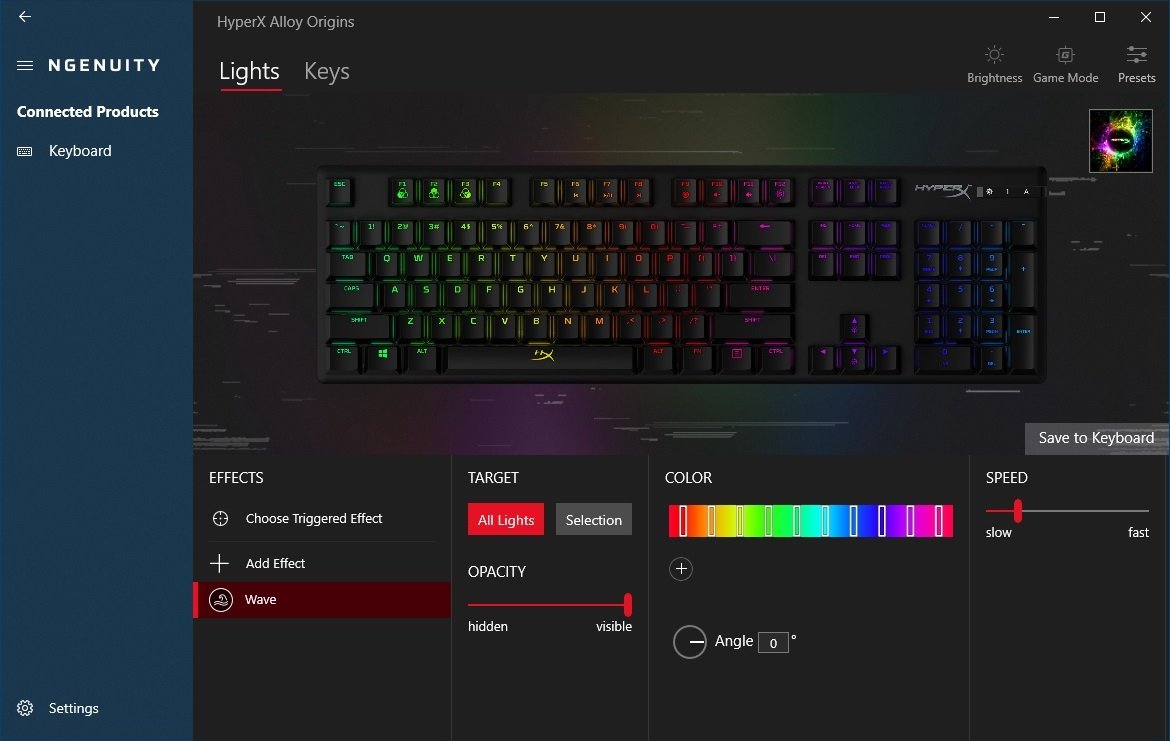Click the Angle dial control
Viewport: 1170px width, 741px height.
click(689, 642)
